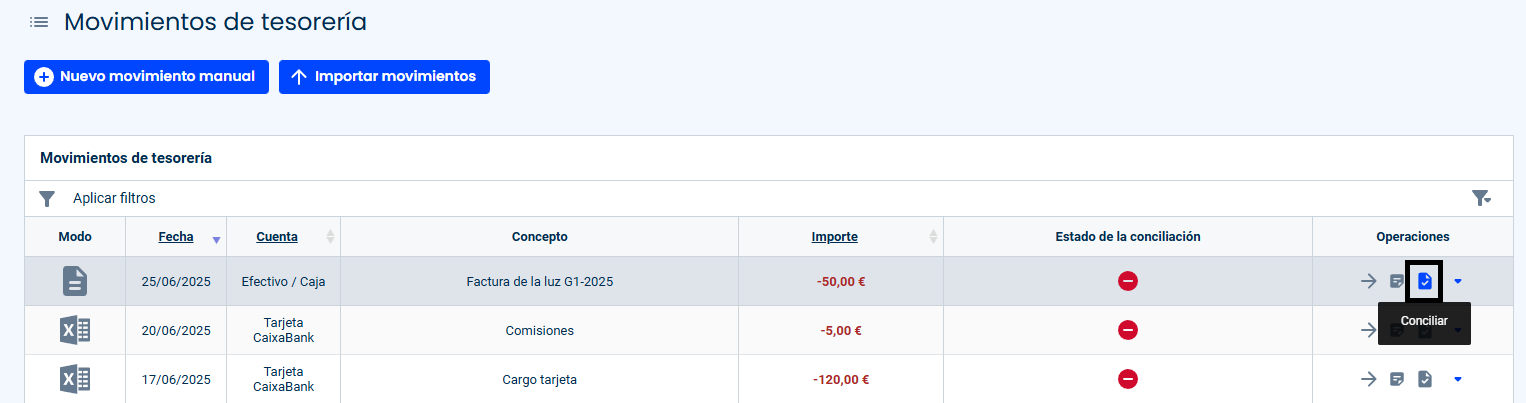Click the note icon in the Cargo tarjeta row

pos(1397,379)
